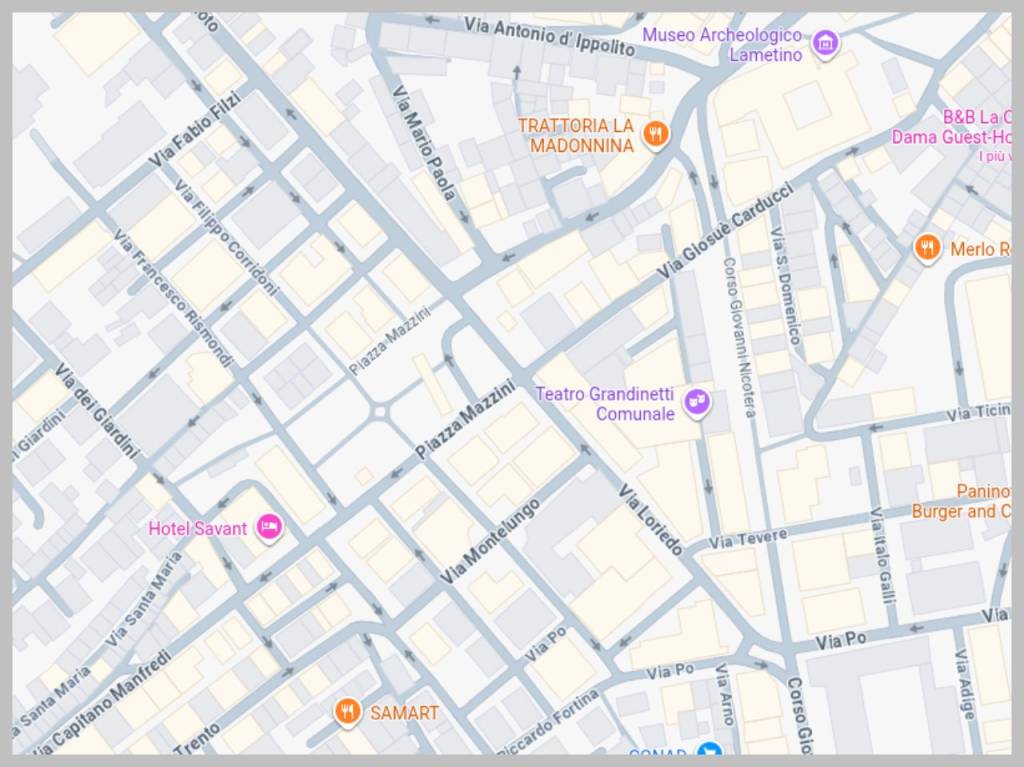
Task: Click the Museo Archeologico Lametino museum pin
Action: point(825,44)
